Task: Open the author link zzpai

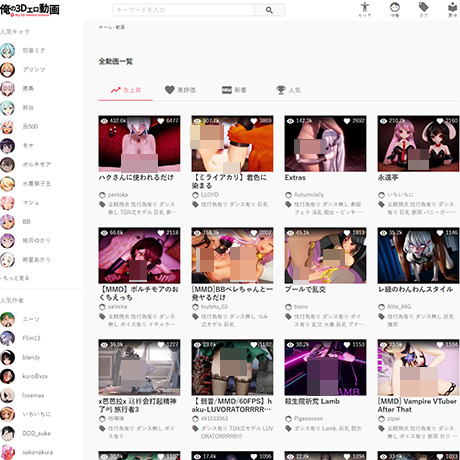Action: tap(393, 419)
